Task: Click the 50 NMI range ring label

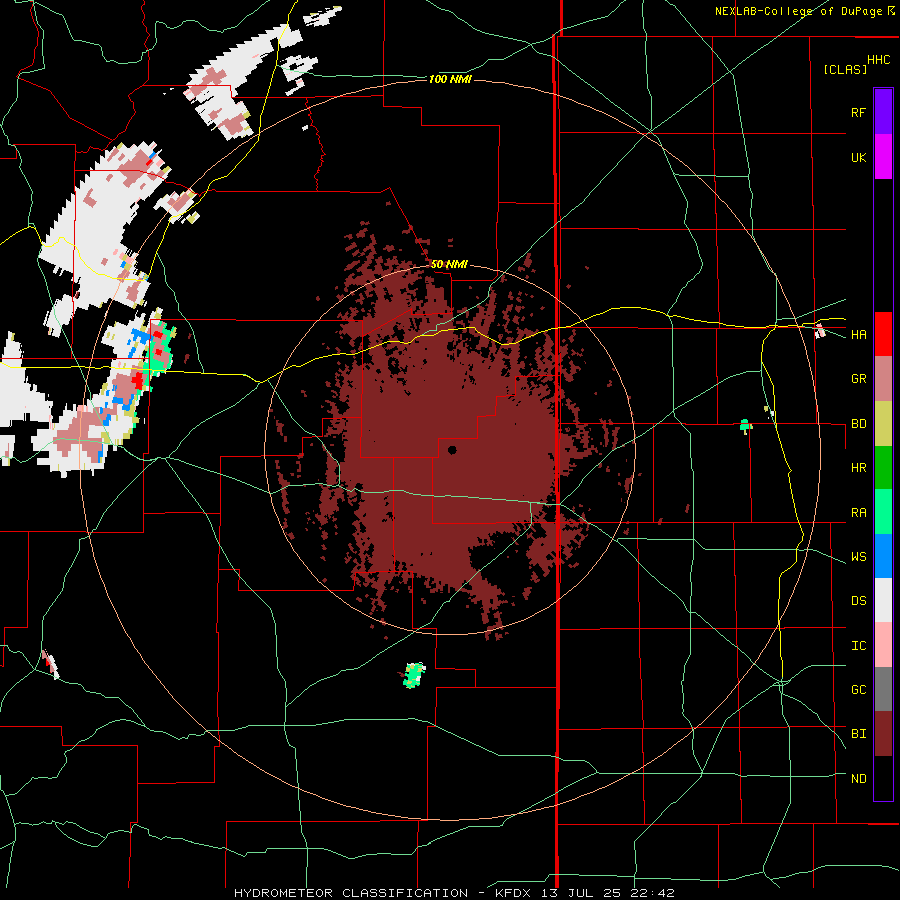Action: pos(449,264)
